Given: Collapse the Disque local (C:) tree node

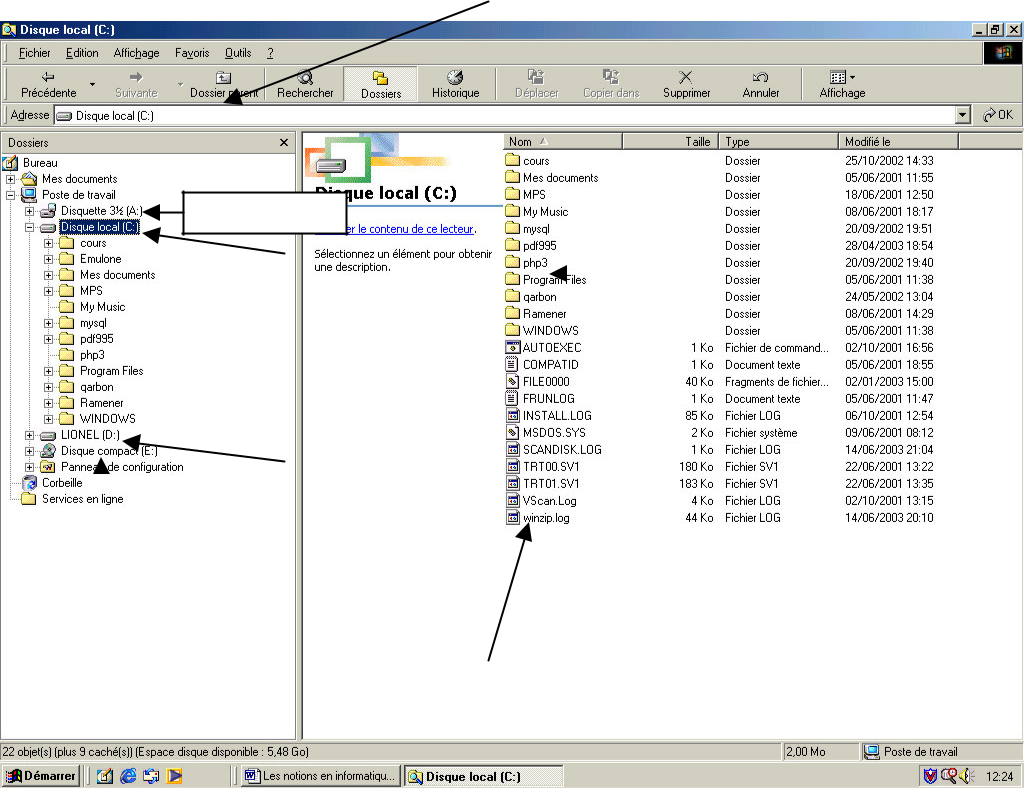Looking at the screenshot, I should 30,227.
